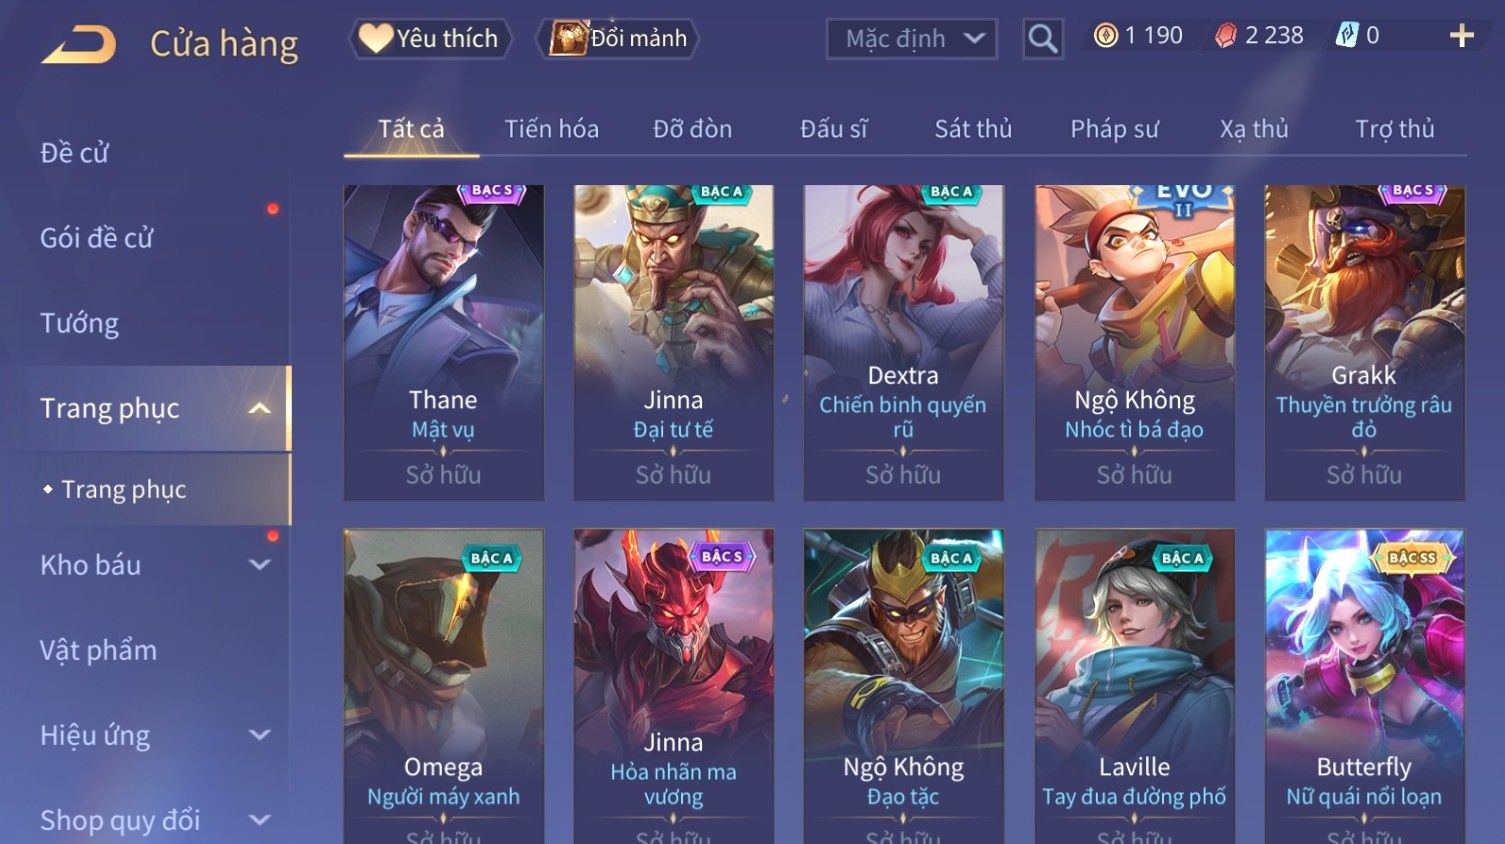Expand the Kho báu sidebar section
Image resolution: width=1505 pixels, height=844 pixels.
pos(259,565)
